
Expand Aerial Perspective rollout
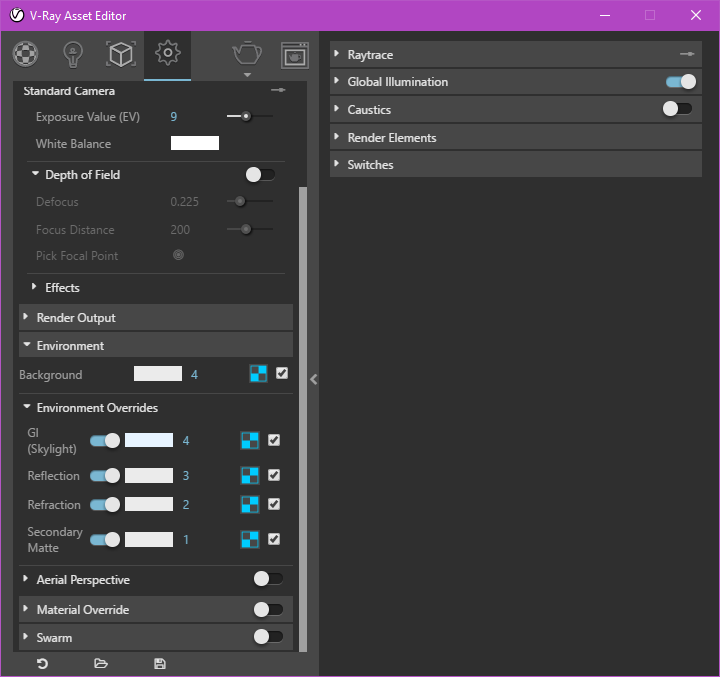click(26, 579)
